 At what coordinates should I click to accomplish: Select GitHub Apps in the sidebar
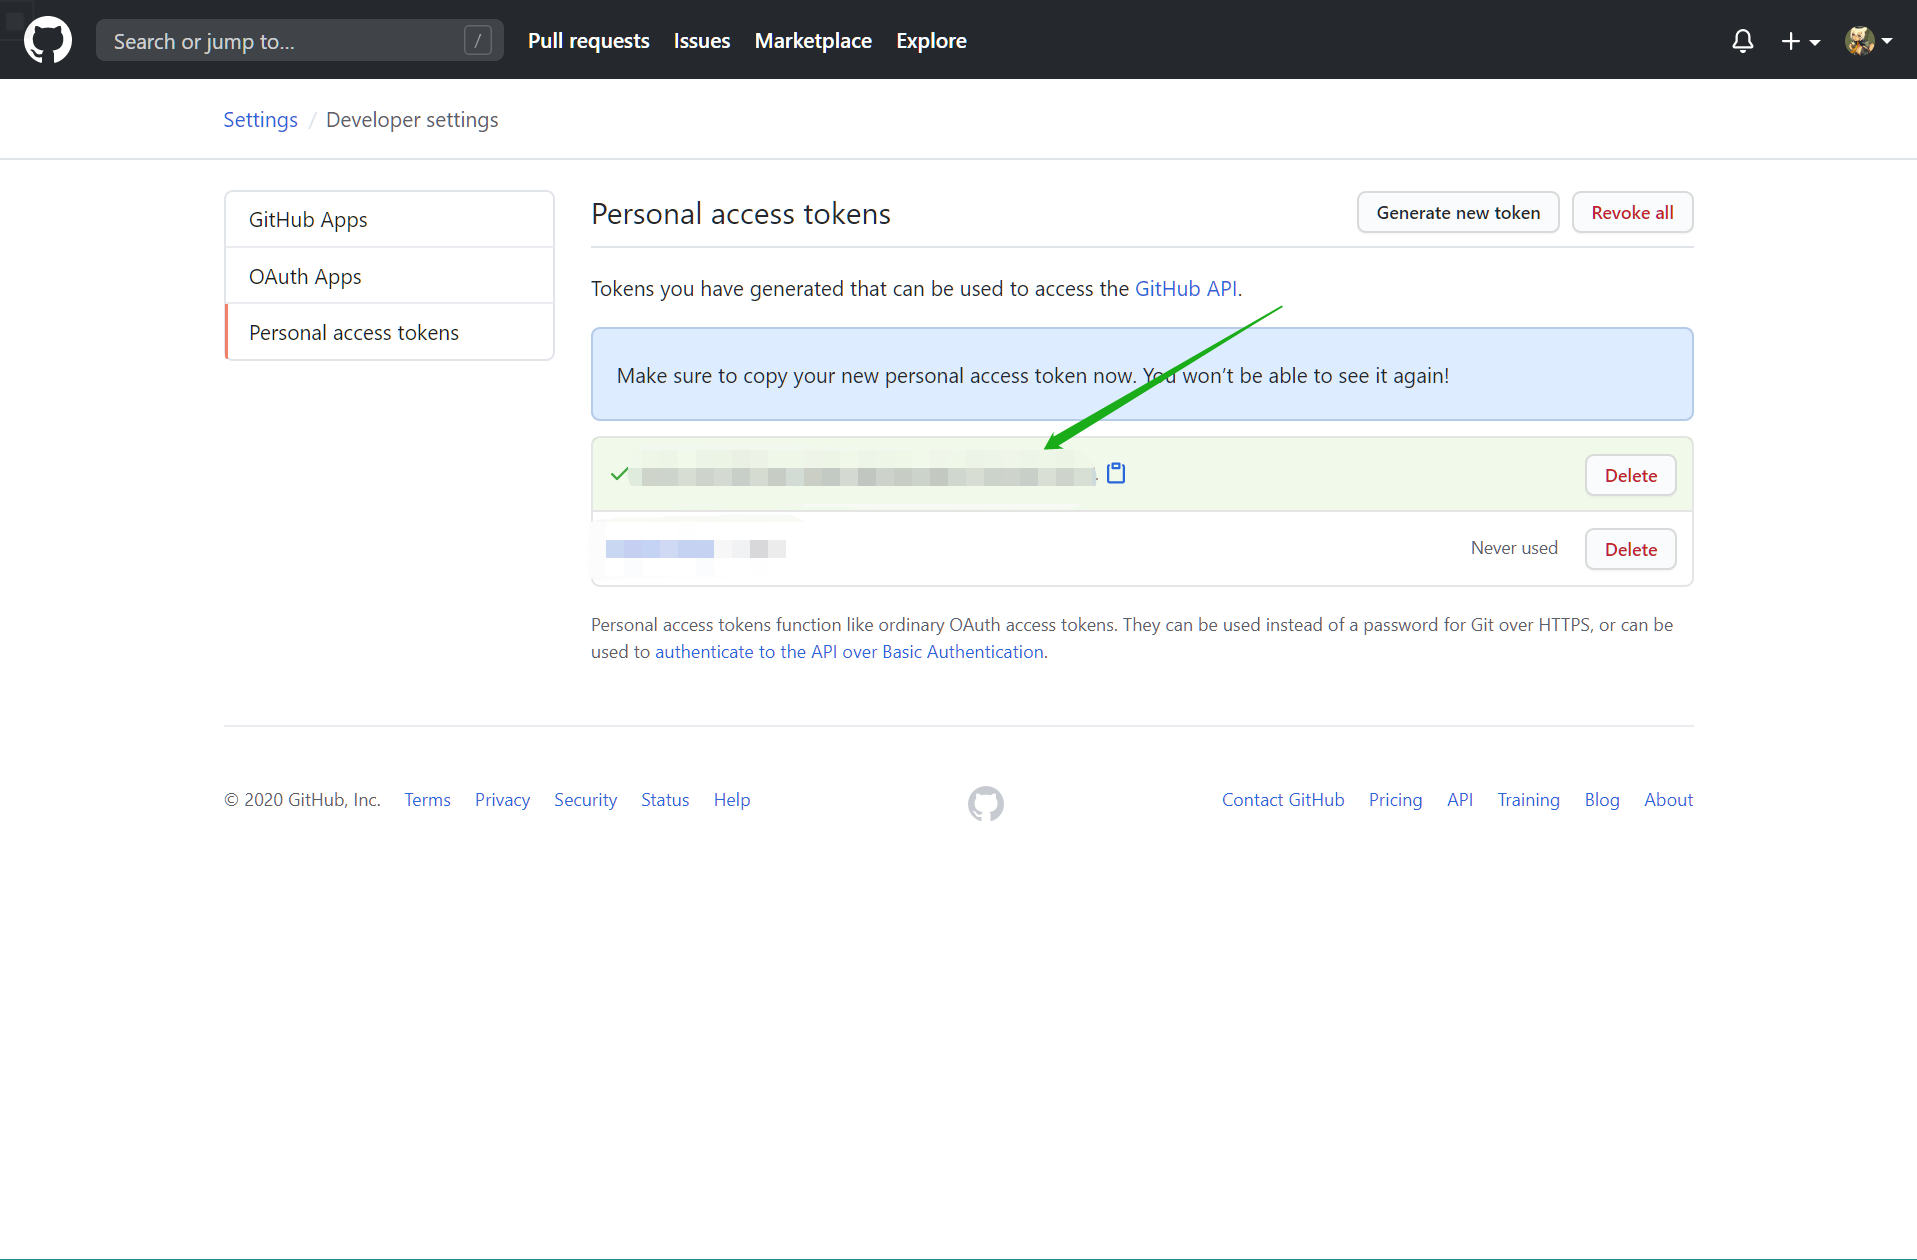pos(390,219)
